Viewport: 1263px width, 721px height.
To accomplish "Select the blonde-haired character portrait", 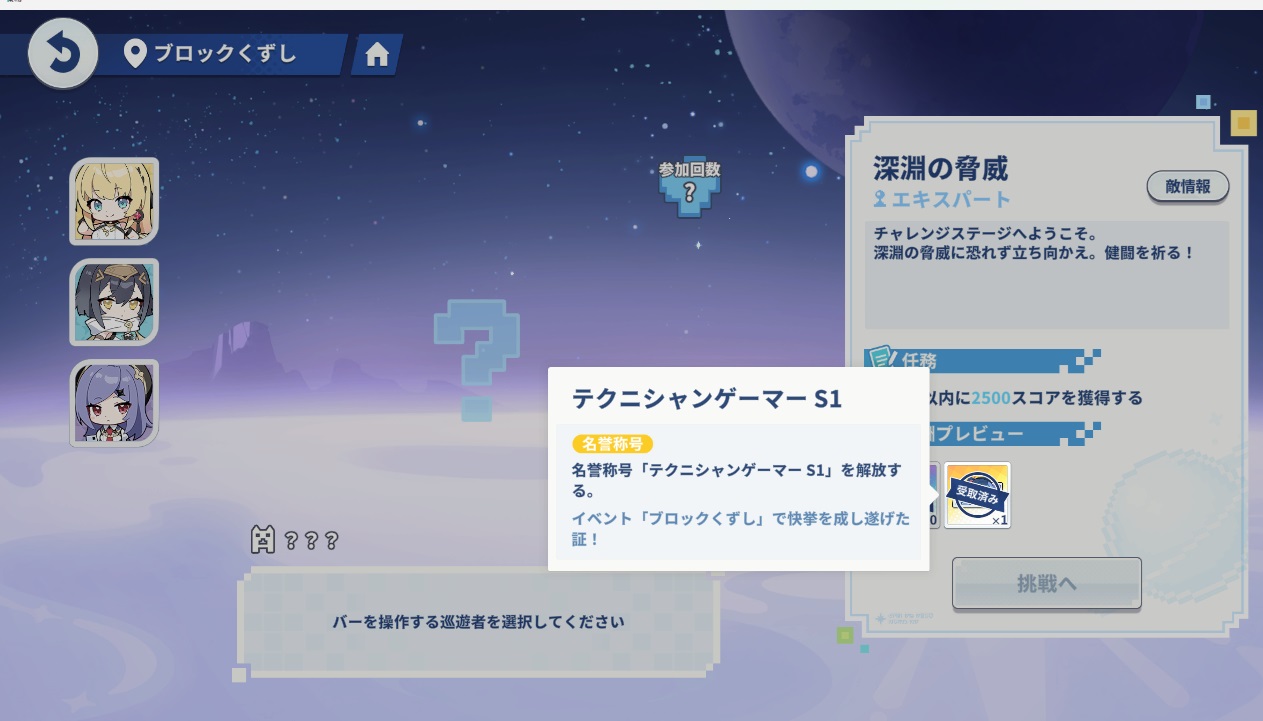I will click(114, 201).
